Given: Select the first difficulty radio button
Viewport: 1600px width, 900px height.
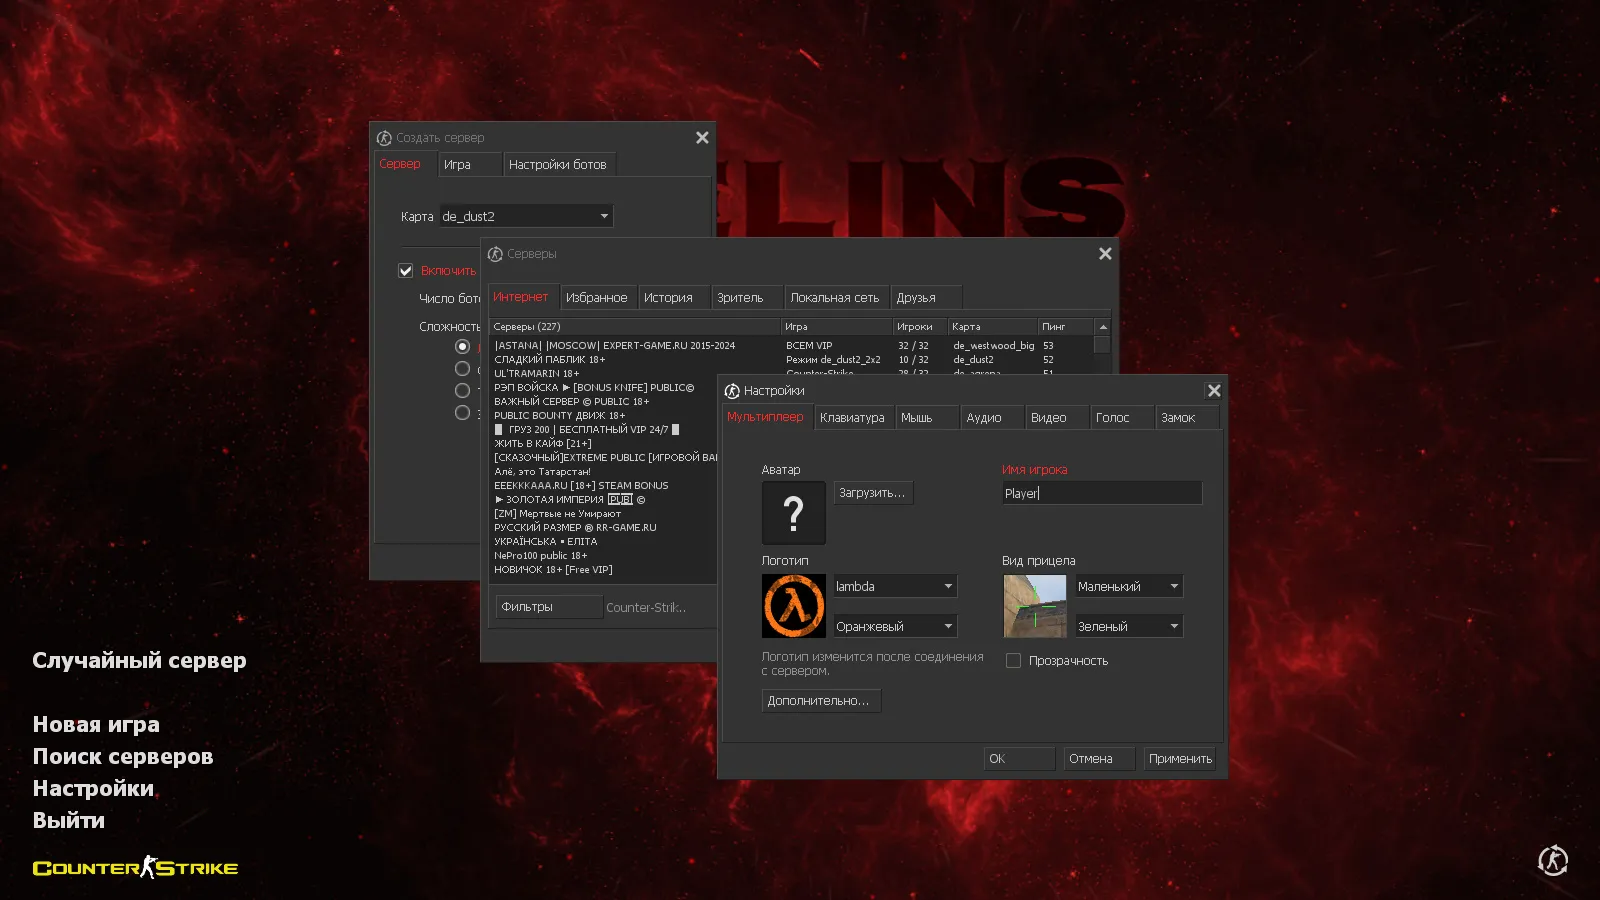Looking at the screenshot, I should (462, 345).
